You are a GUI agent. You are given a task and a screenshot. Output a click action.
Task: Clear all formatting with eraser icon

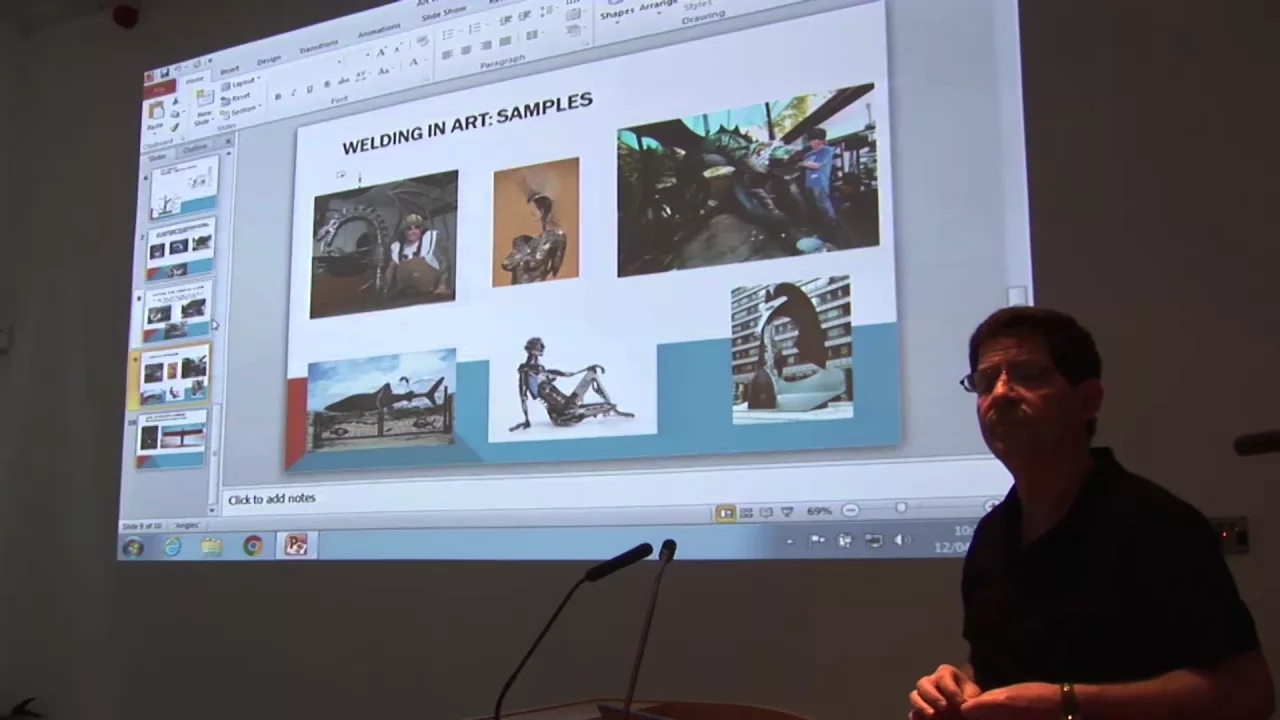tap(422, 40)
